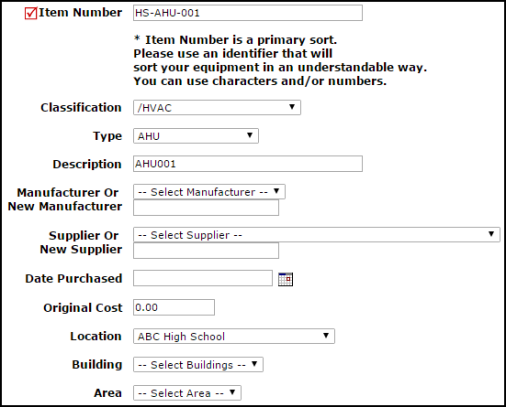Open the Select Area dropdown

click(187, 393)
